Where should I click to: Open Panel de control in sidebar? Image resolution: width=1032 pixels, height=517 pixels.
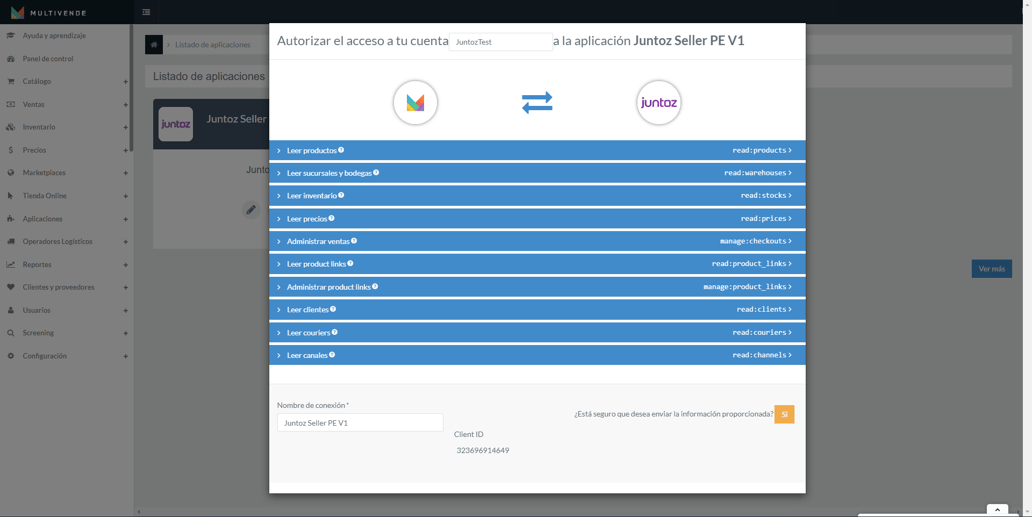48,59
